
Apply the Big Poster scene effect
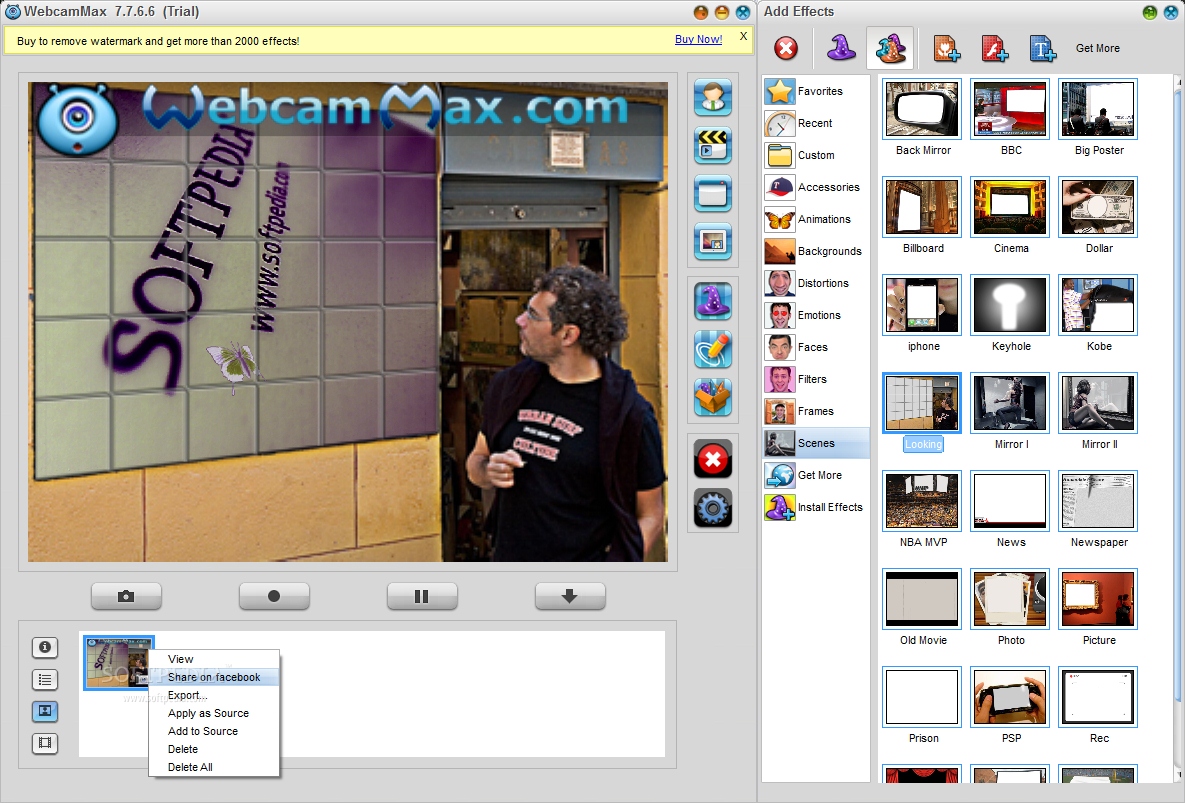1098,110
